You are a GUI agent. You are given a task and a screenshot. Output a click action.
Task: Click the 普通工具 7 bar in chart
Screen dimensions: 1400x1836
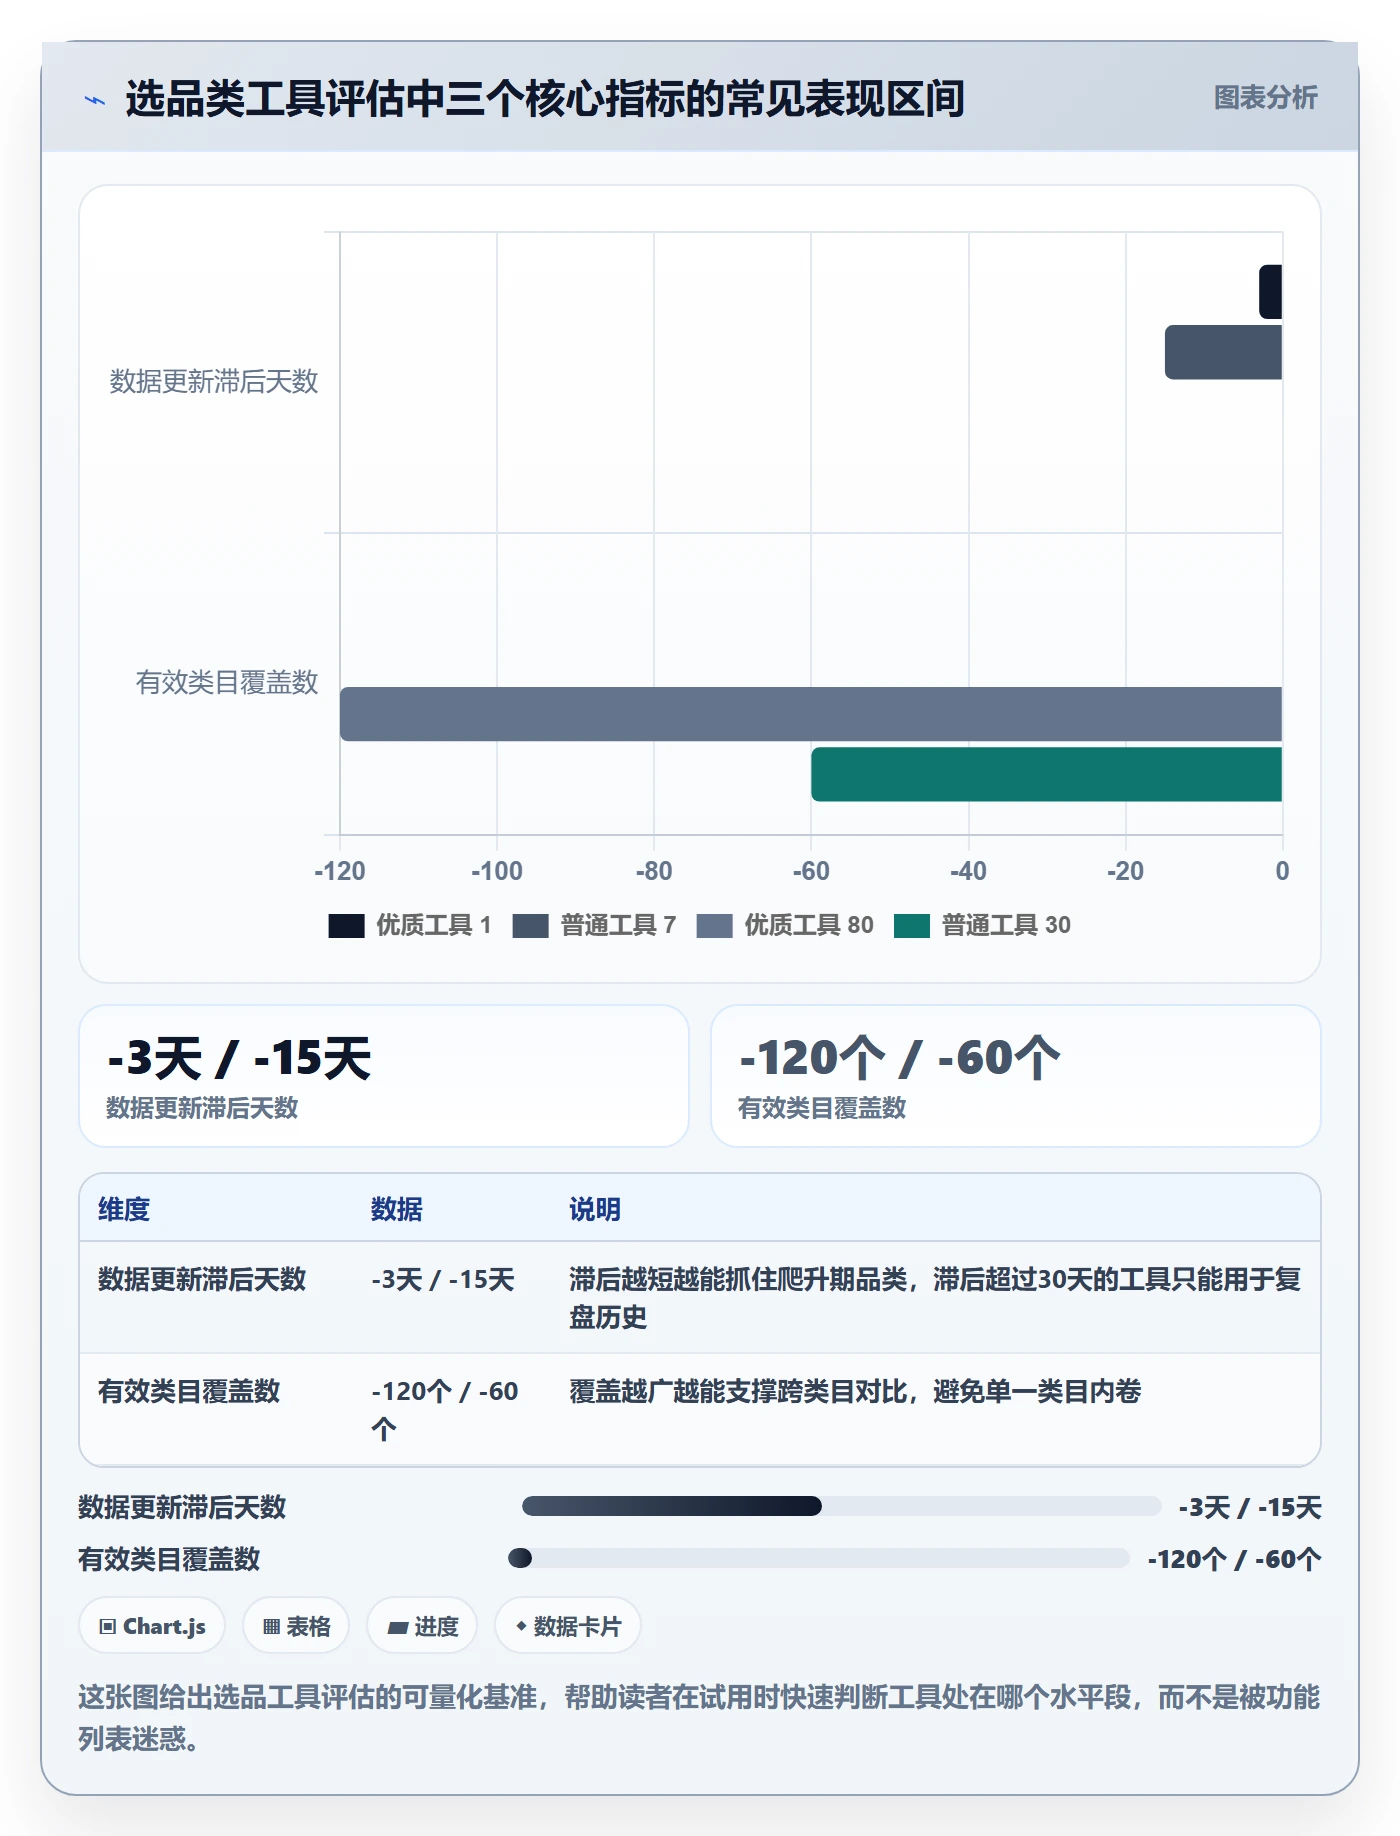1223,352
